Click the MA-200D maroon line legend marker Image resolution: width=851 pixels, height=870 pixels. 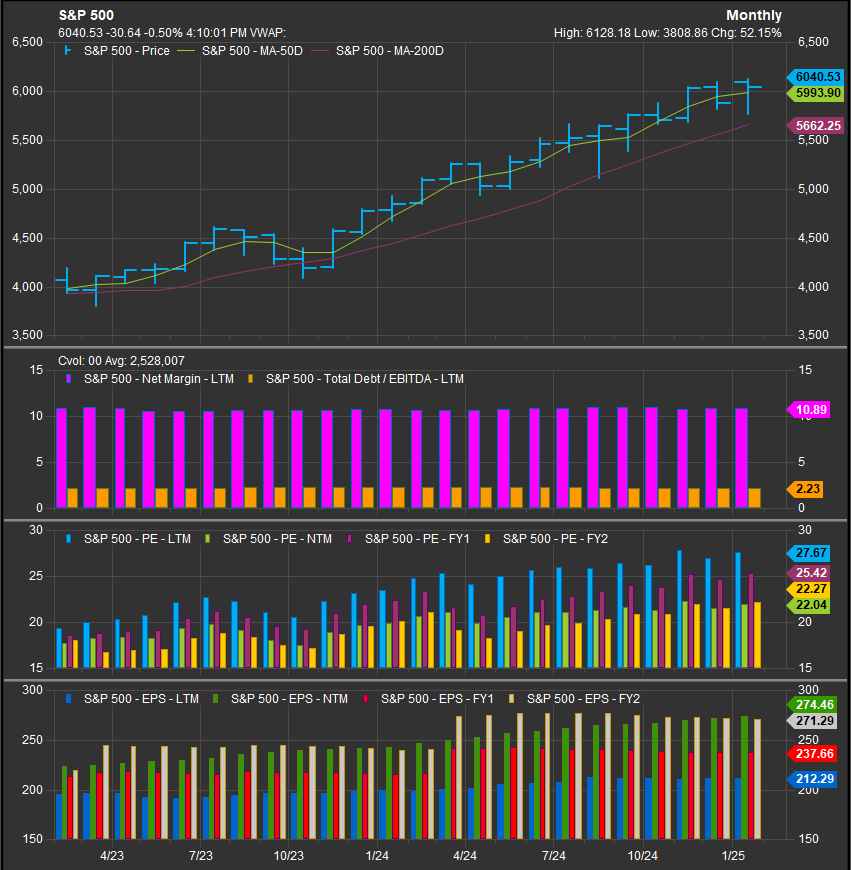tap(320, 51)
